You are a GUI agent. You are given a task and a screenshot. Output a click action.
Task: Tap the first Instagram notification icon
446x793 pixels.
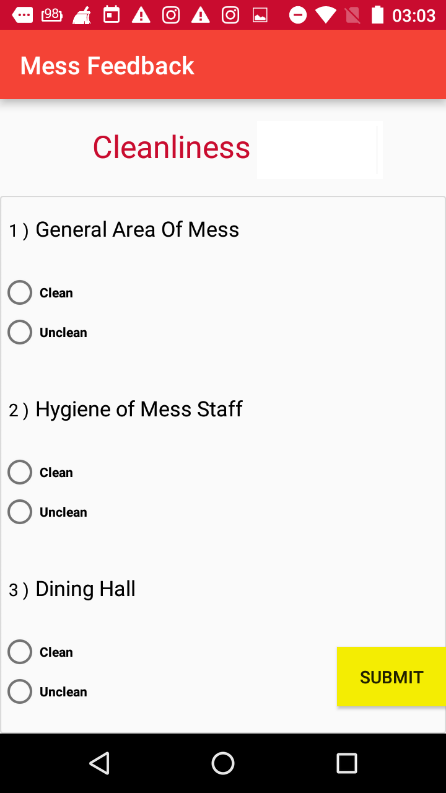point(171,15)
